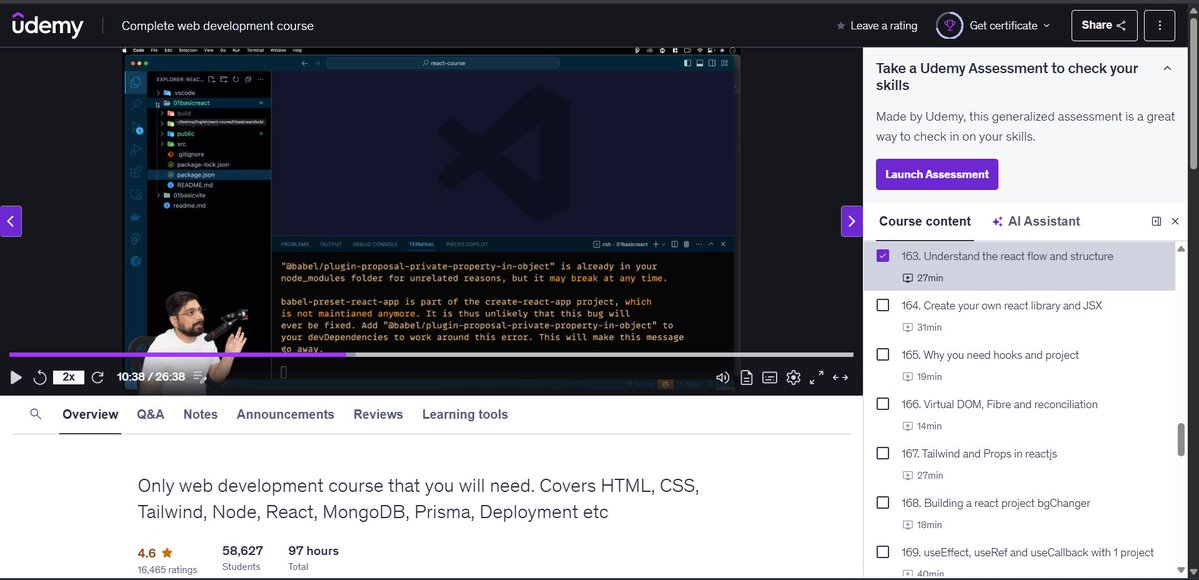Go to the next lecture
The height and width of the screenshot is (580, 1199).
[x=852, y=221]
